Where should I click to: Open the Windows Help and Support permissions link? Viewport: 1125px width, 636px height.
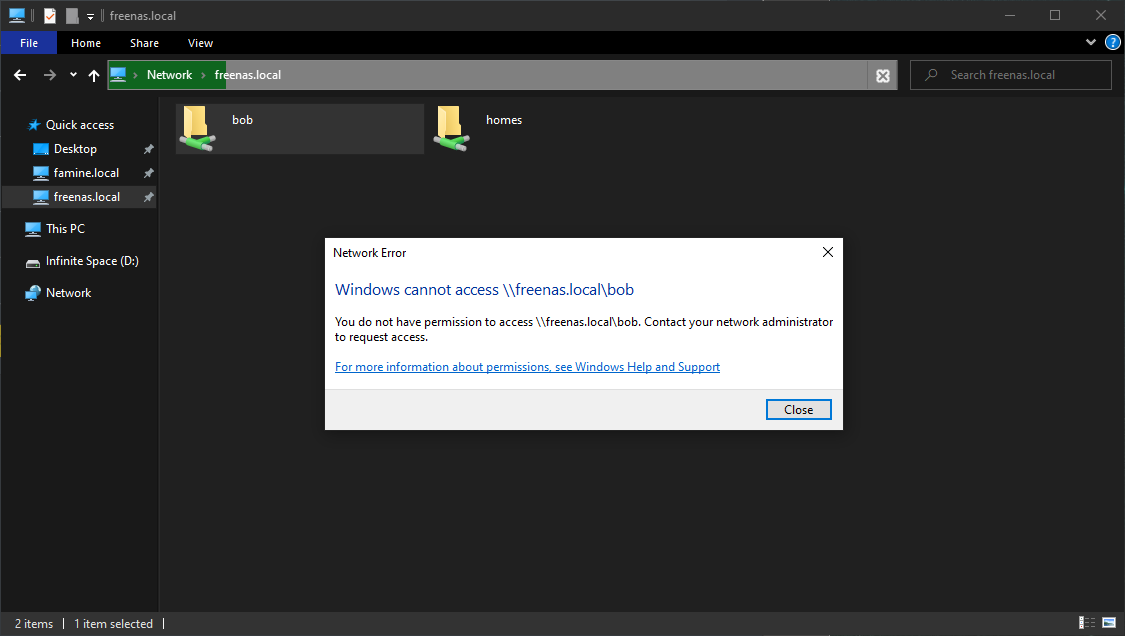[527, 367]
